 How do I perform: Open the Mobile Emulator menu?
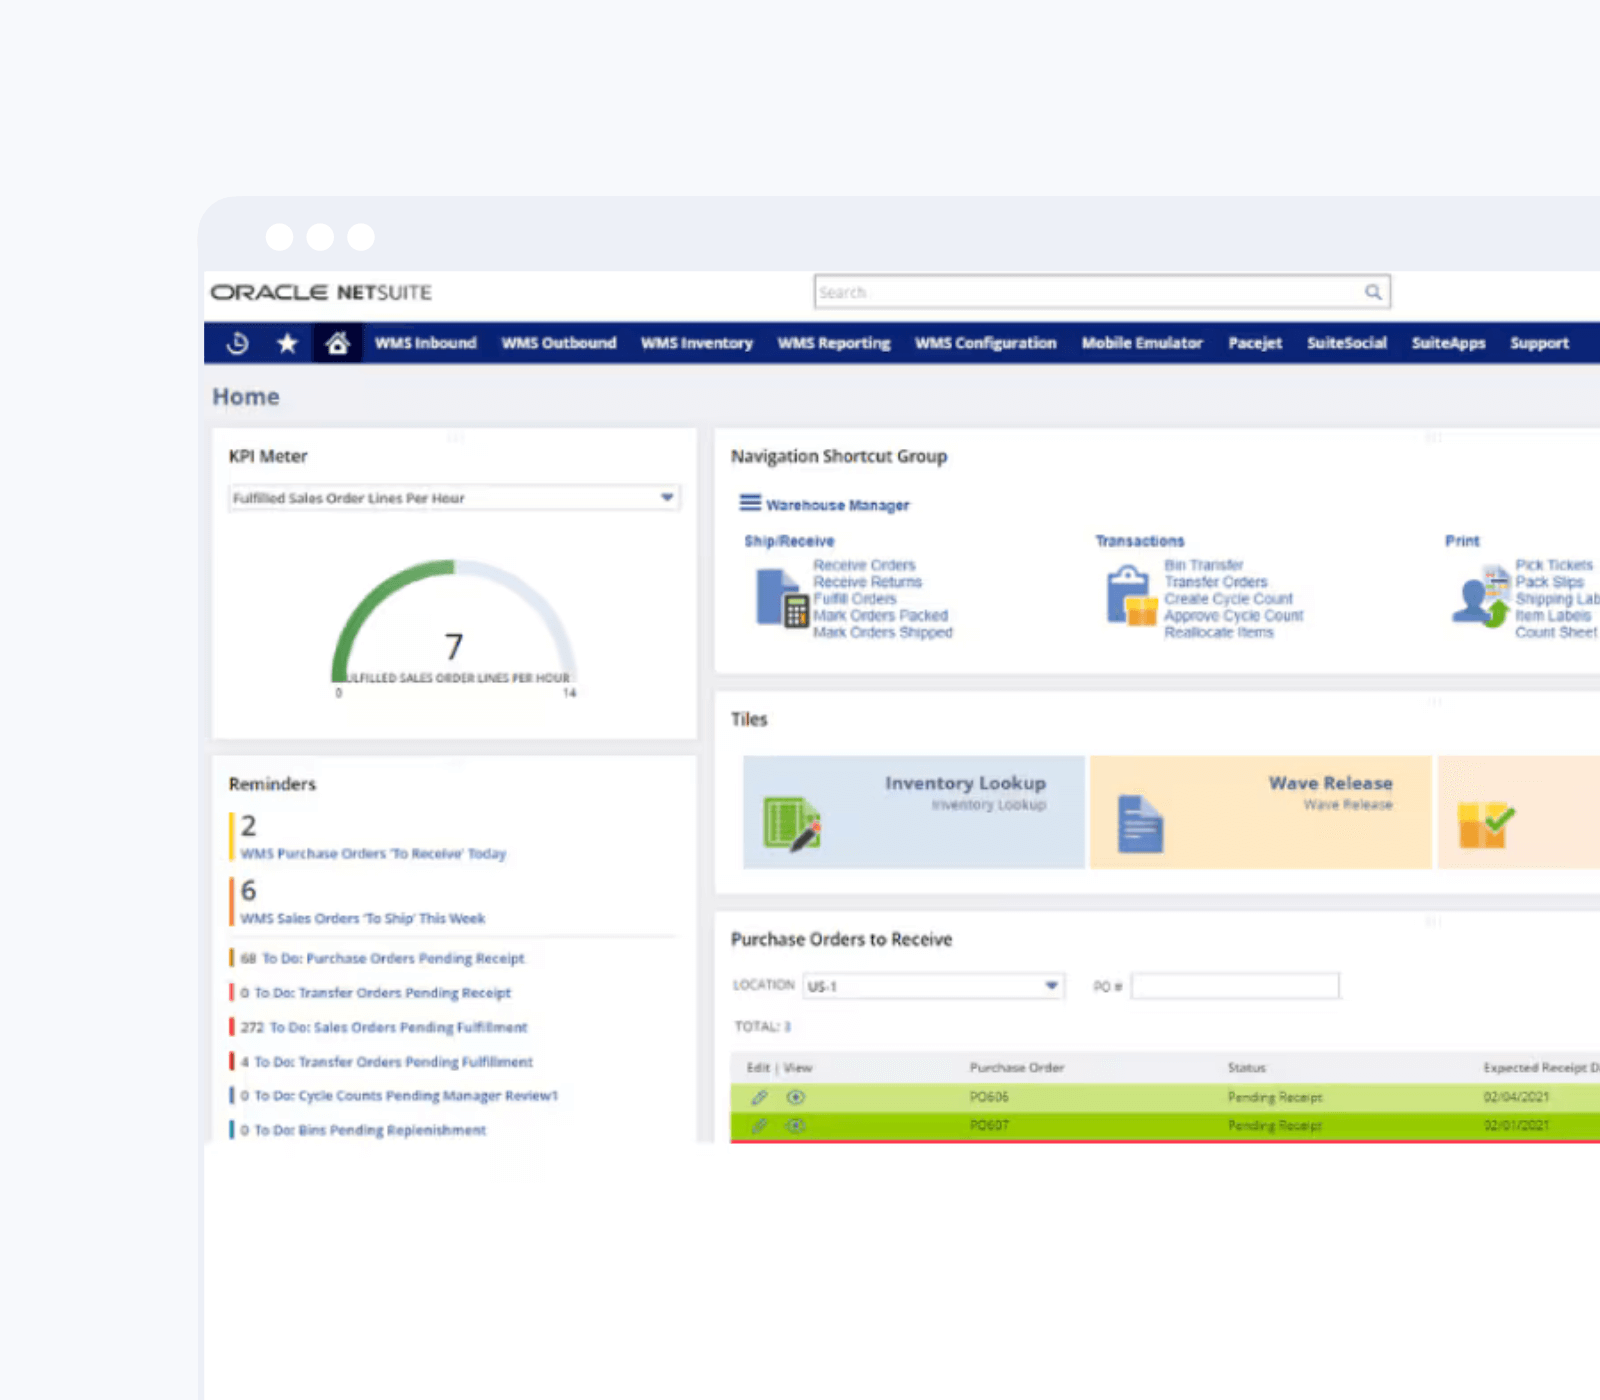point(1142,343)
